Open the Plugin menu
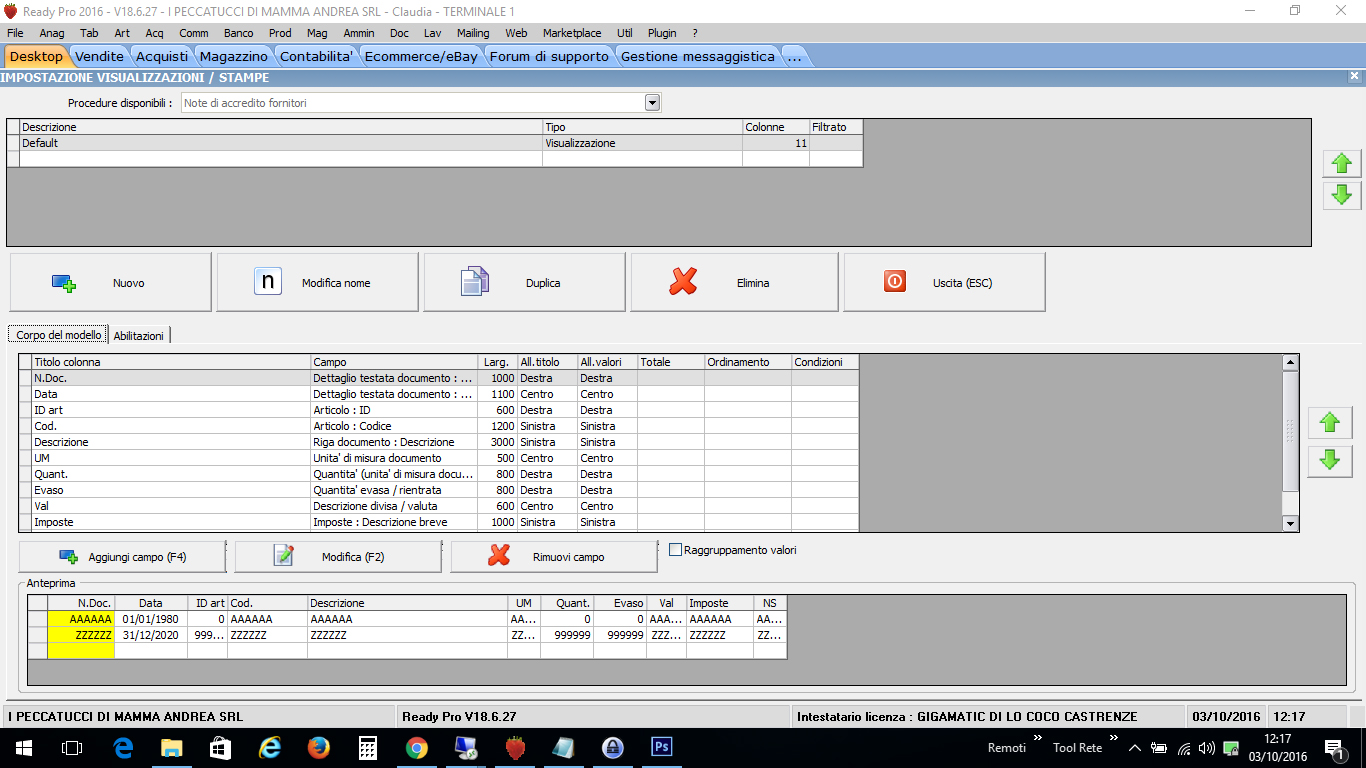Screen dimensions: 1366x768 point(662,33)
